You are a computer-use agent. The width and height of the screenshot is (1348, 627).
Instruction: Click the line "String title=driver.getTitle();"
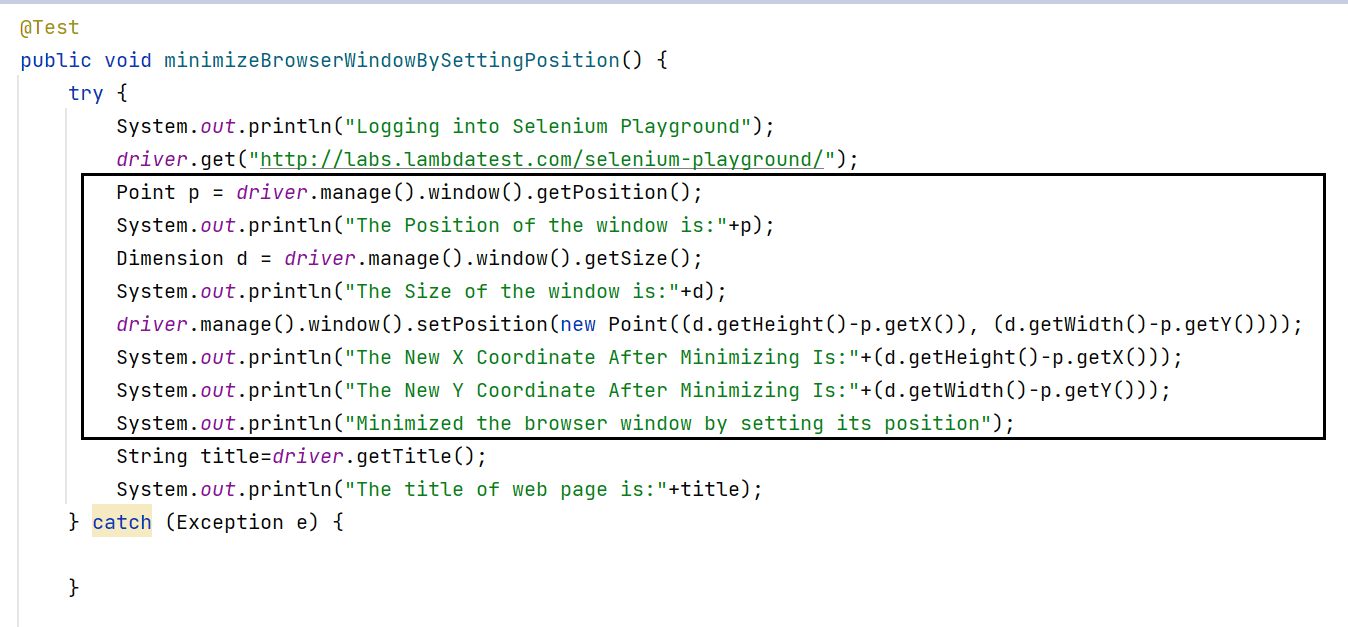click(x=302, y=456)
